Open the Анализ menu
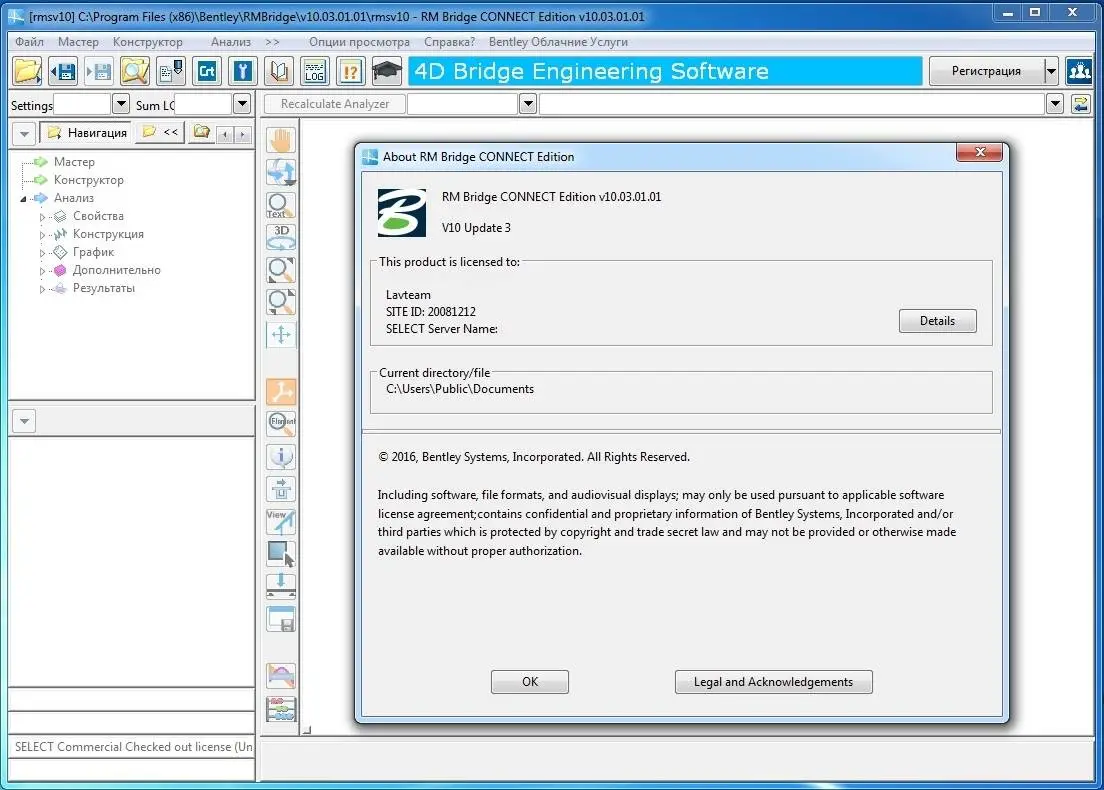 231,42
